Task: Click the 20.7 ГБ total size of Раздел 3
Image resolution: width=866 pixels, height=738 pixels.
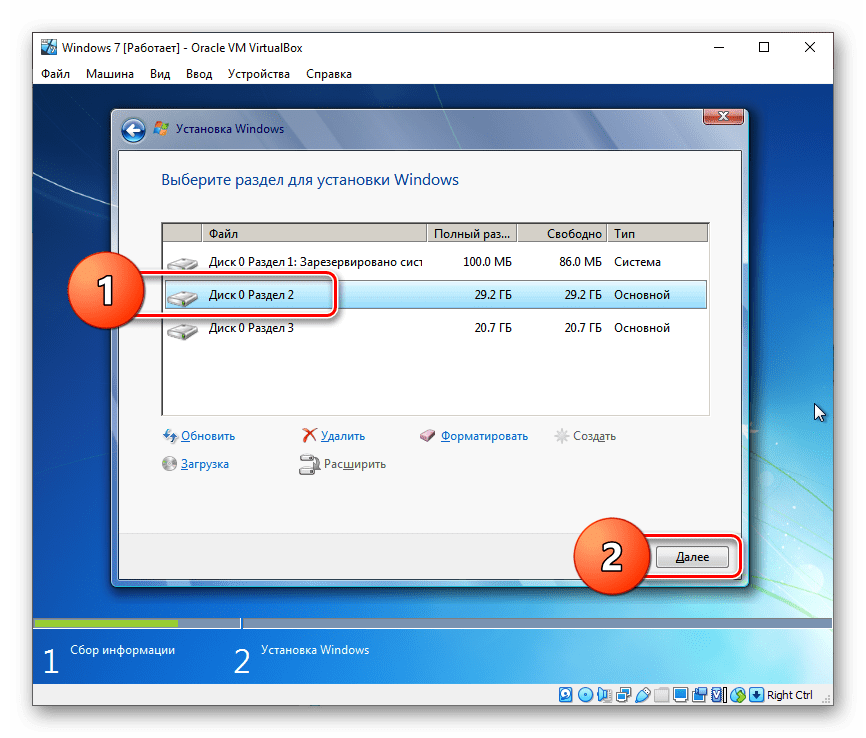Action: click(x=493, y=328)
